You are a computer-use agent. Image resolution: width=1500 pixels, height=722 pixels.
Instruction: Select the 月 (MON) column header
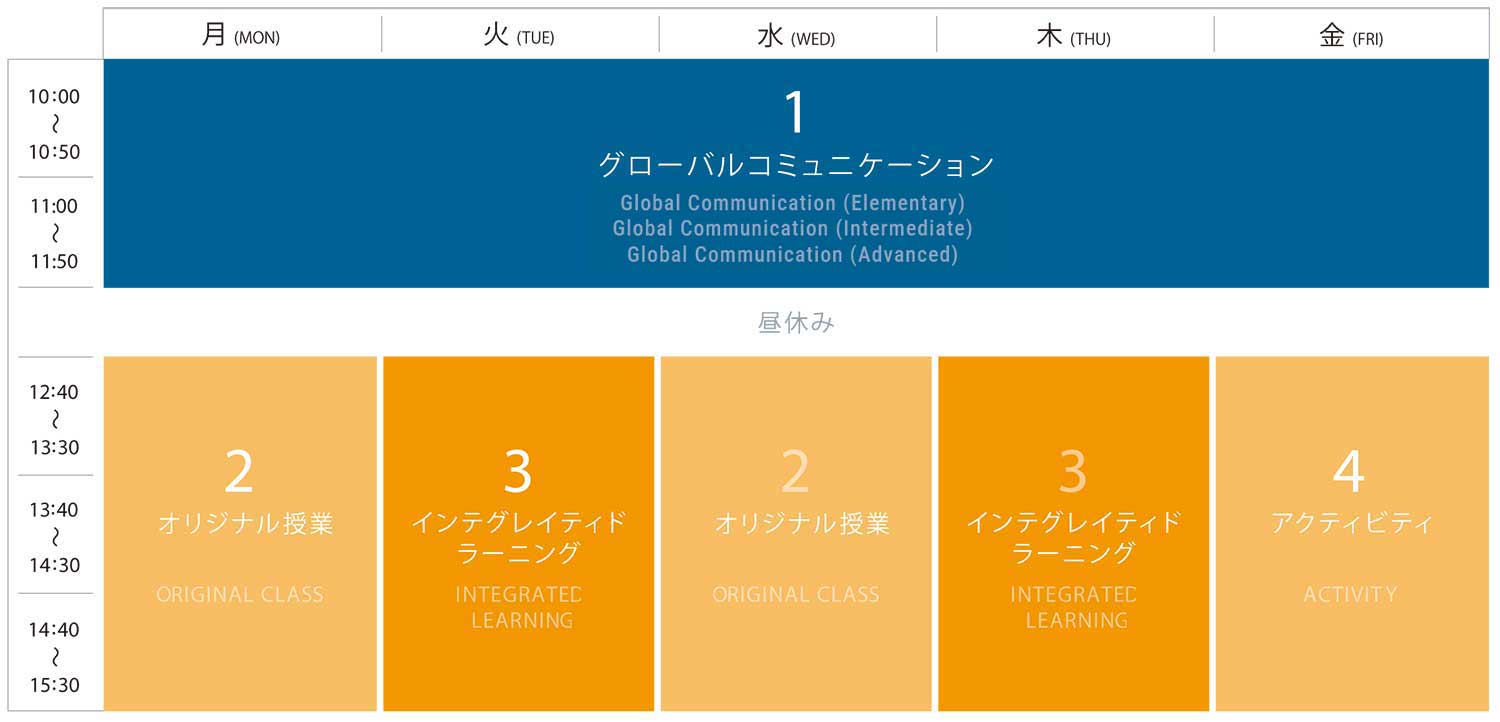pyautogui.click(x=242, y=34)
